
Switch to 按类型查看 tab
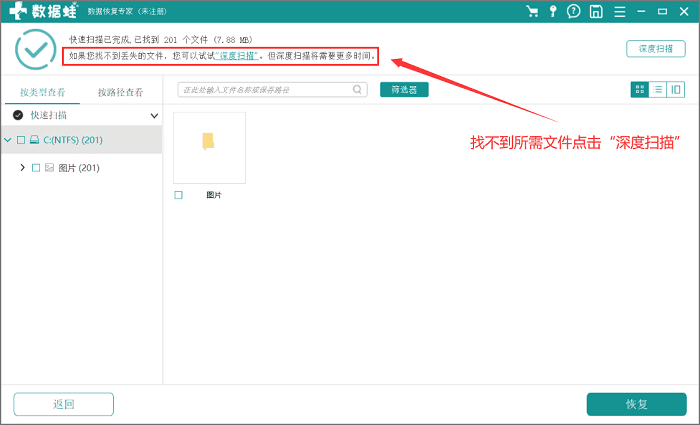click(42, 92)
